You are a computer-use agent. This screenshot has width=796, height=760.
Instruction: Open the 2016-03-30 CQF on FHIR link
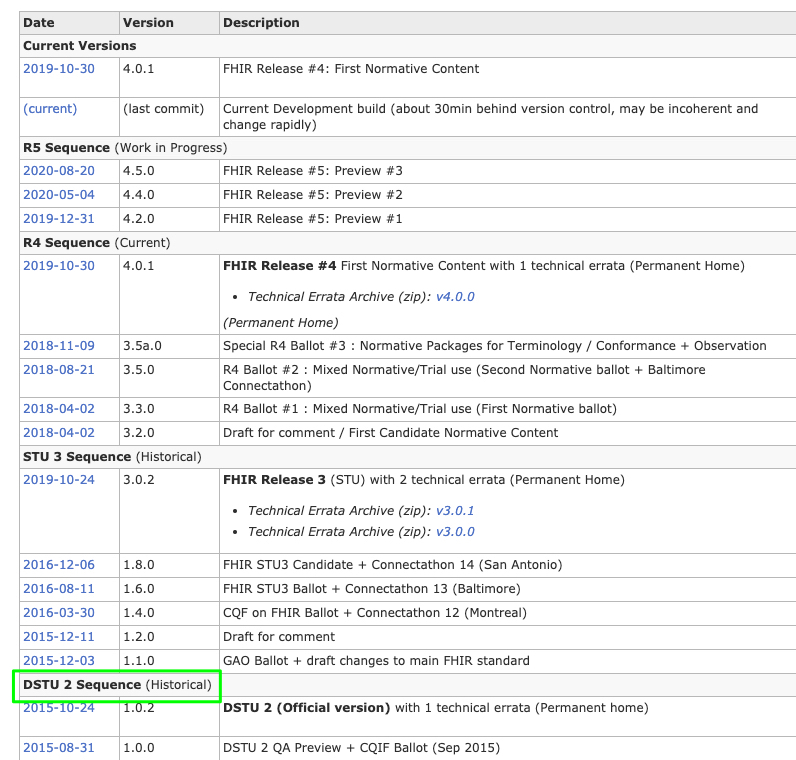pos(59,613)
